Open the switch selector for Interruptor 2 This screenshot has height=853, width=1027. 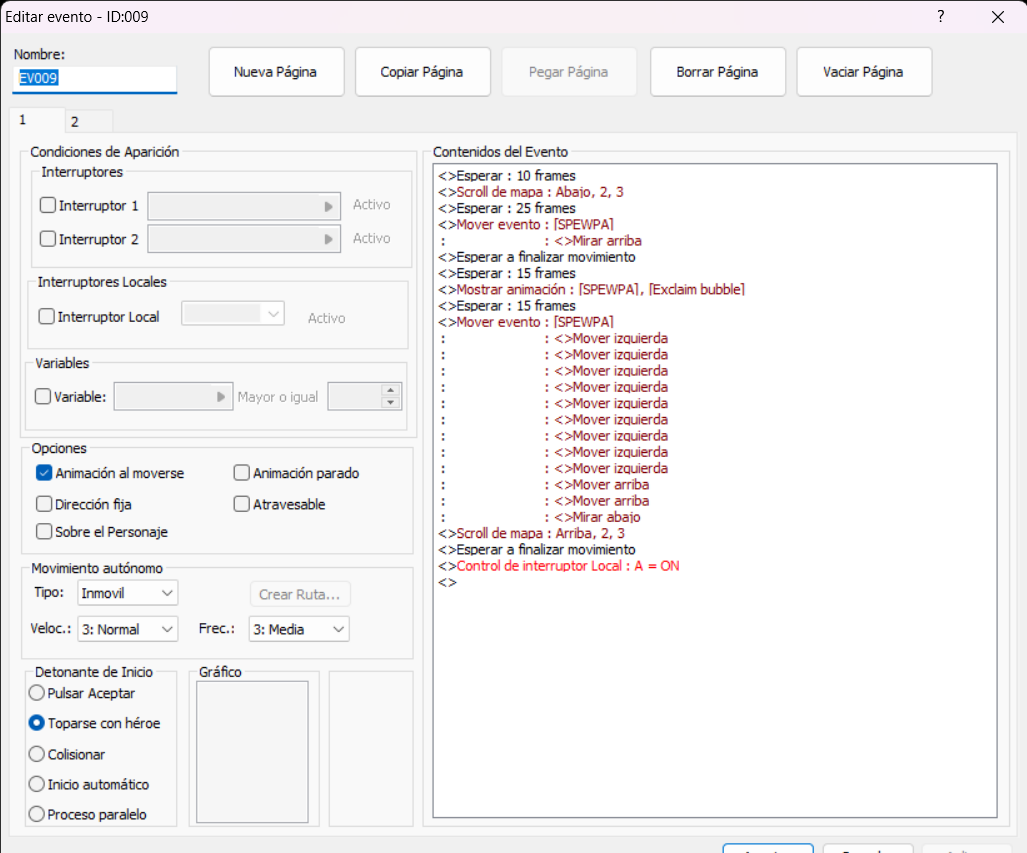tap(330, 238)
